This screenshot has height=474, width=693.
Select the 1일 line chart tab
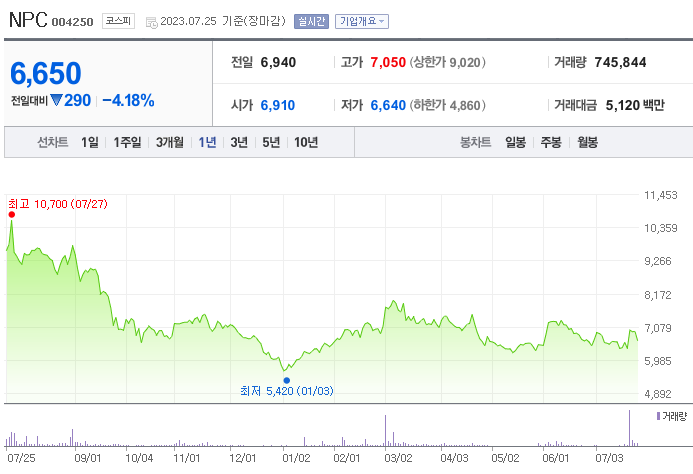click(90, 142)
